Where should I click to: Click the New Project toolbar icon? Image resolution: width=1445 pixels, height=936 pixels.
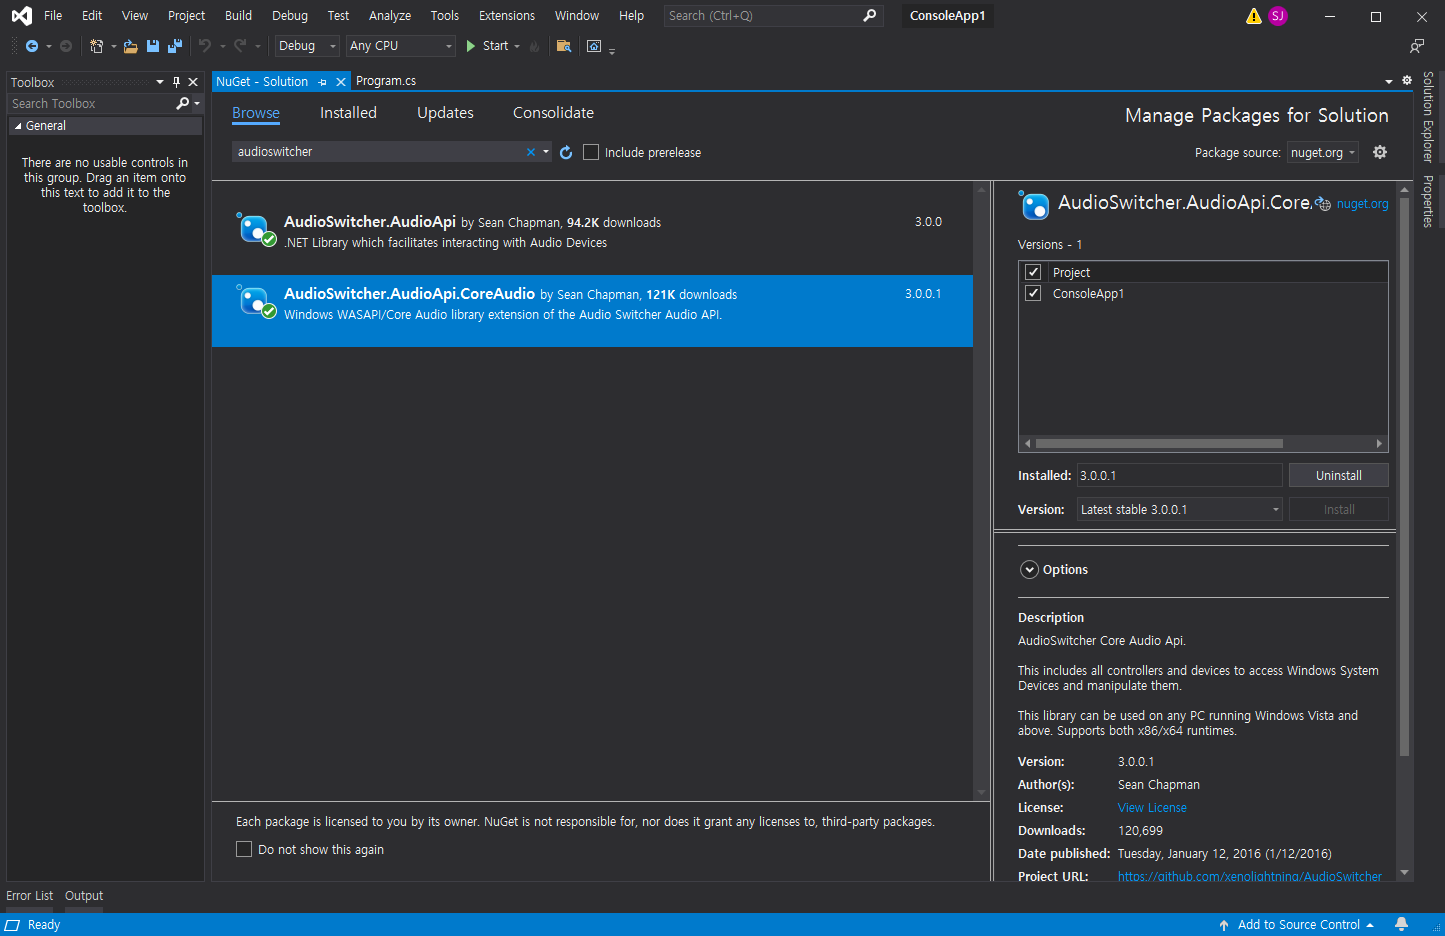96,46
